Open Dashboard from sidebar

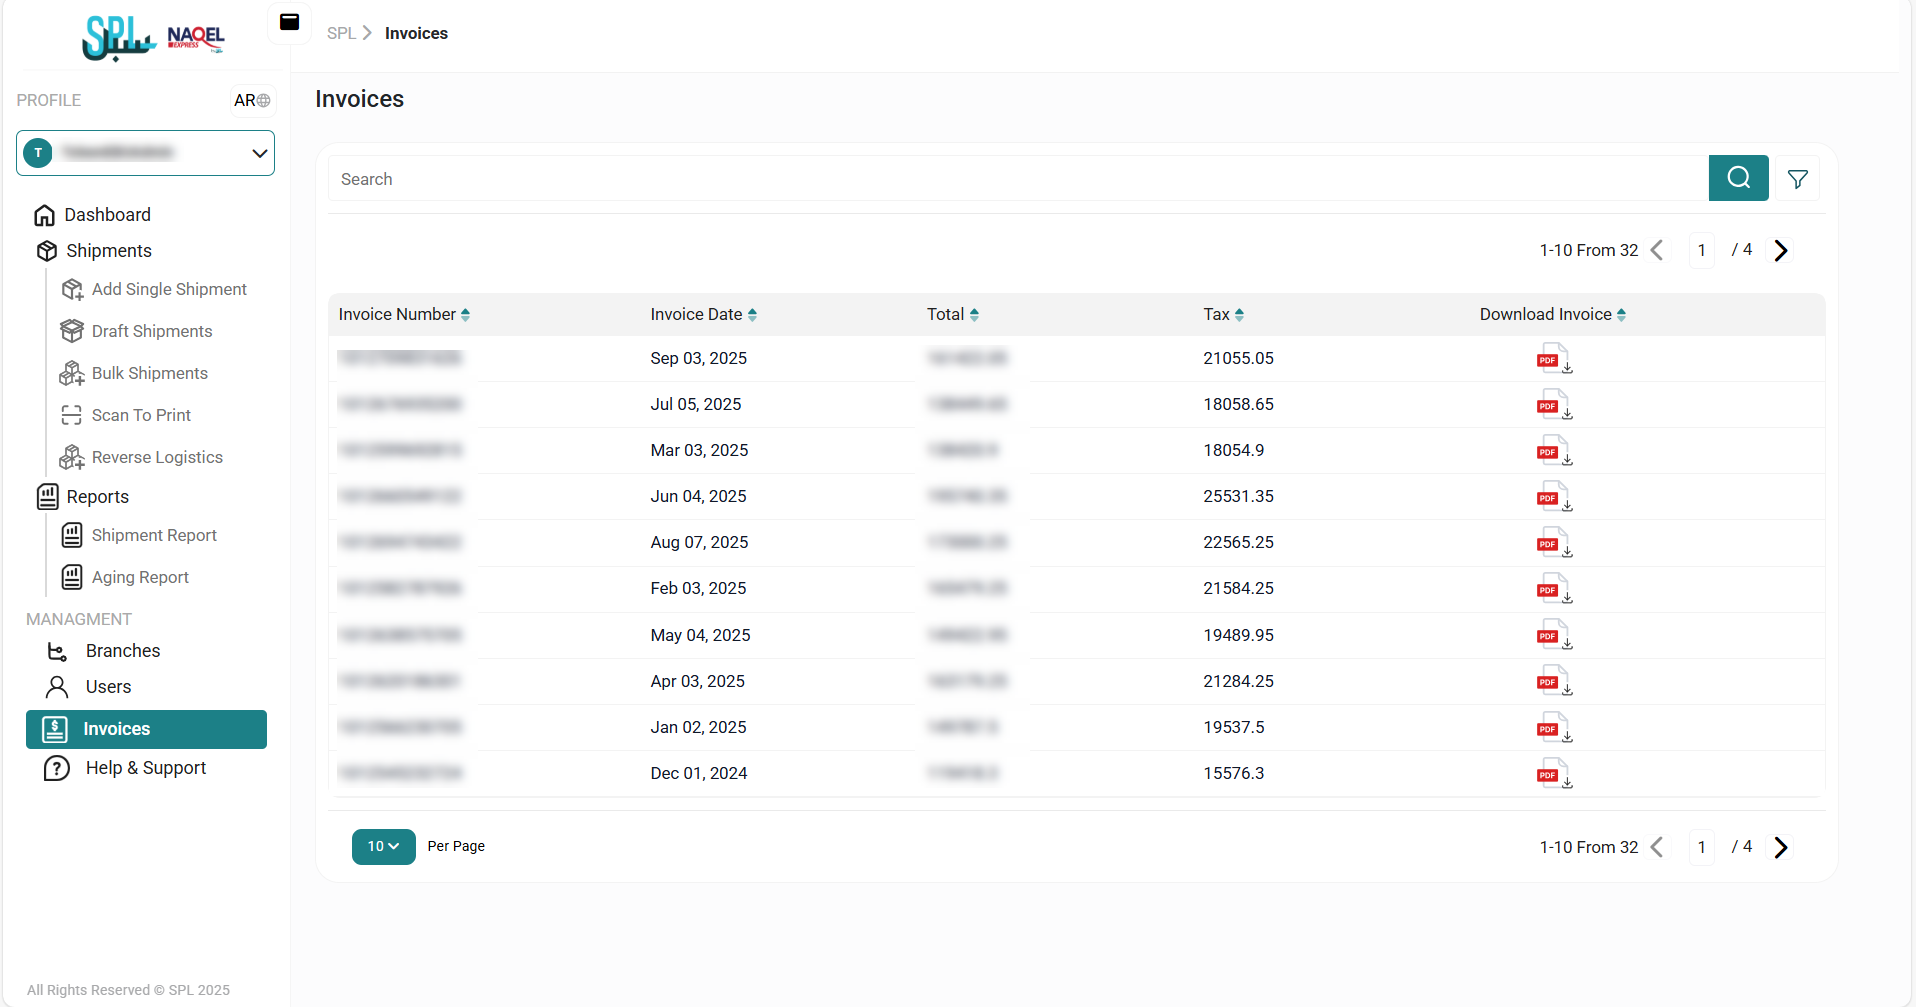pyautogui.click(x=107, y=215)
